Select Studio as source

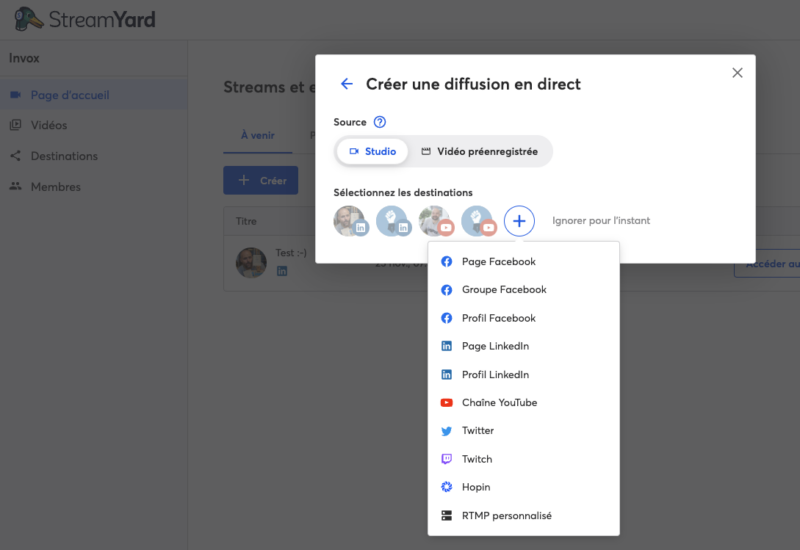click(x=372, y=152)
